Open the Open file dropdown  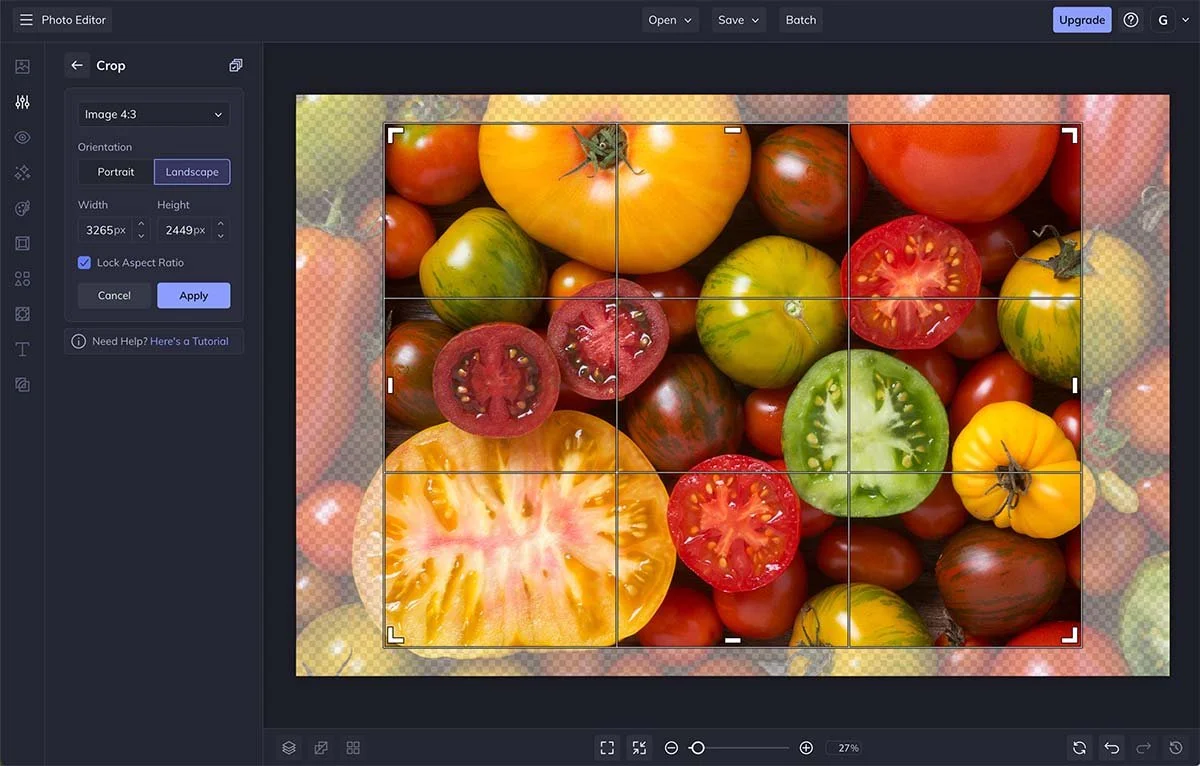pyautogui.click(x=670, y=19)
